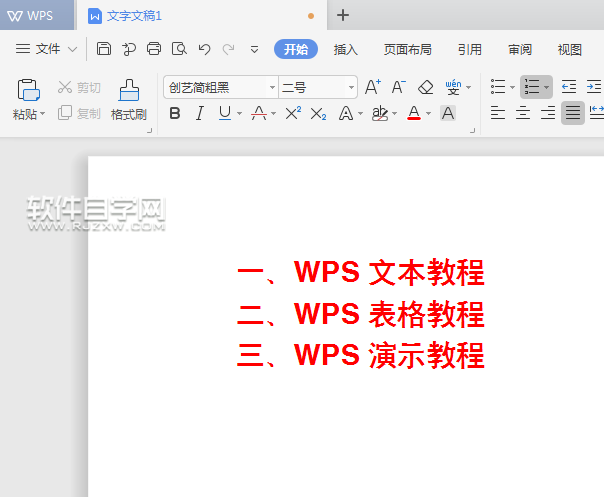Toggle bold formatting
Viewport: 604px width, 497px height.
pyautogui.click(x=175, y=113)
